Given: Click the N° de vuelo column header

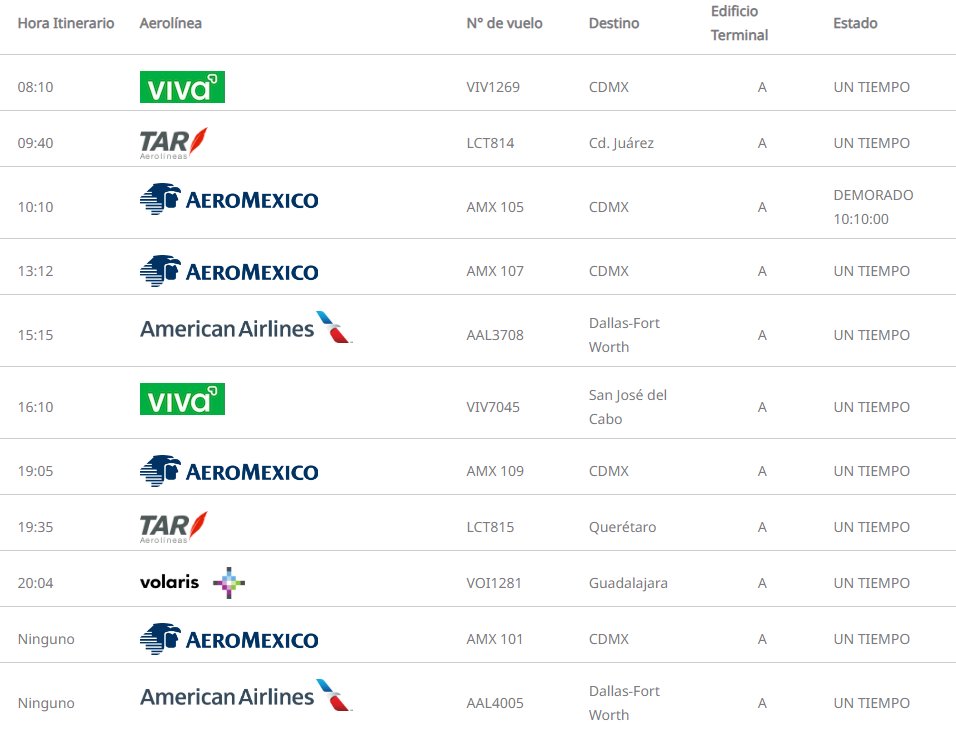Looking at the screenshot, I should click(x=504, y=23).
